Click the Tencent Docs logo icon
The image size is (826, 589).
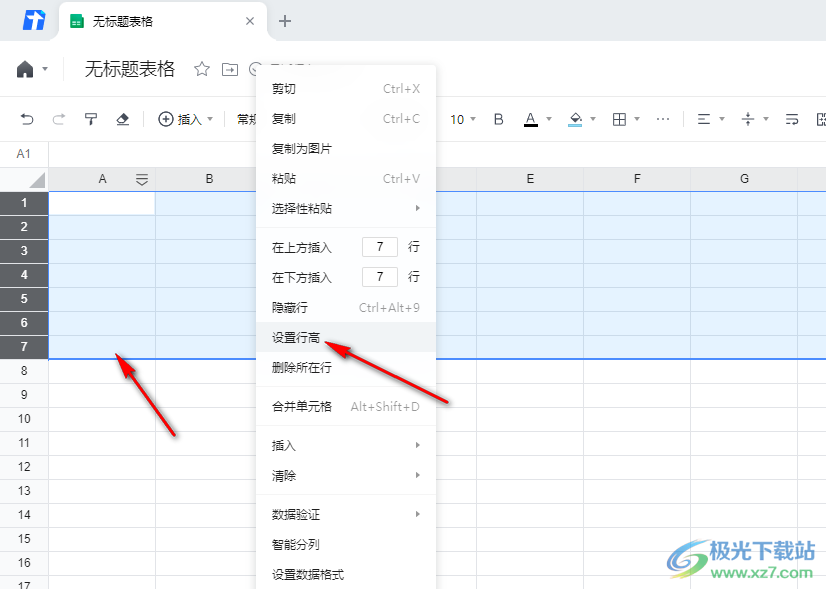click(x=34, y=21)
